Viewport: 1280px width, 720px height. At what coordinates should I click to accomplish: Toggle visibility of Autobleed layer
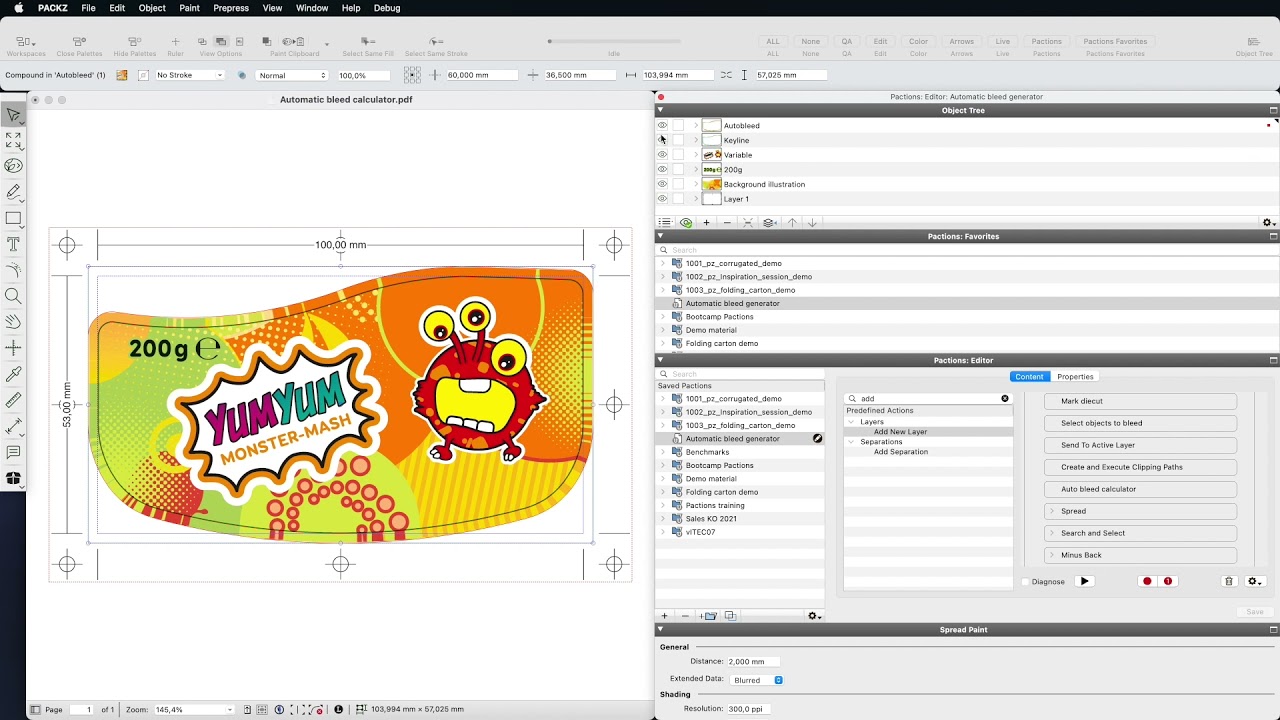point(662,126)
